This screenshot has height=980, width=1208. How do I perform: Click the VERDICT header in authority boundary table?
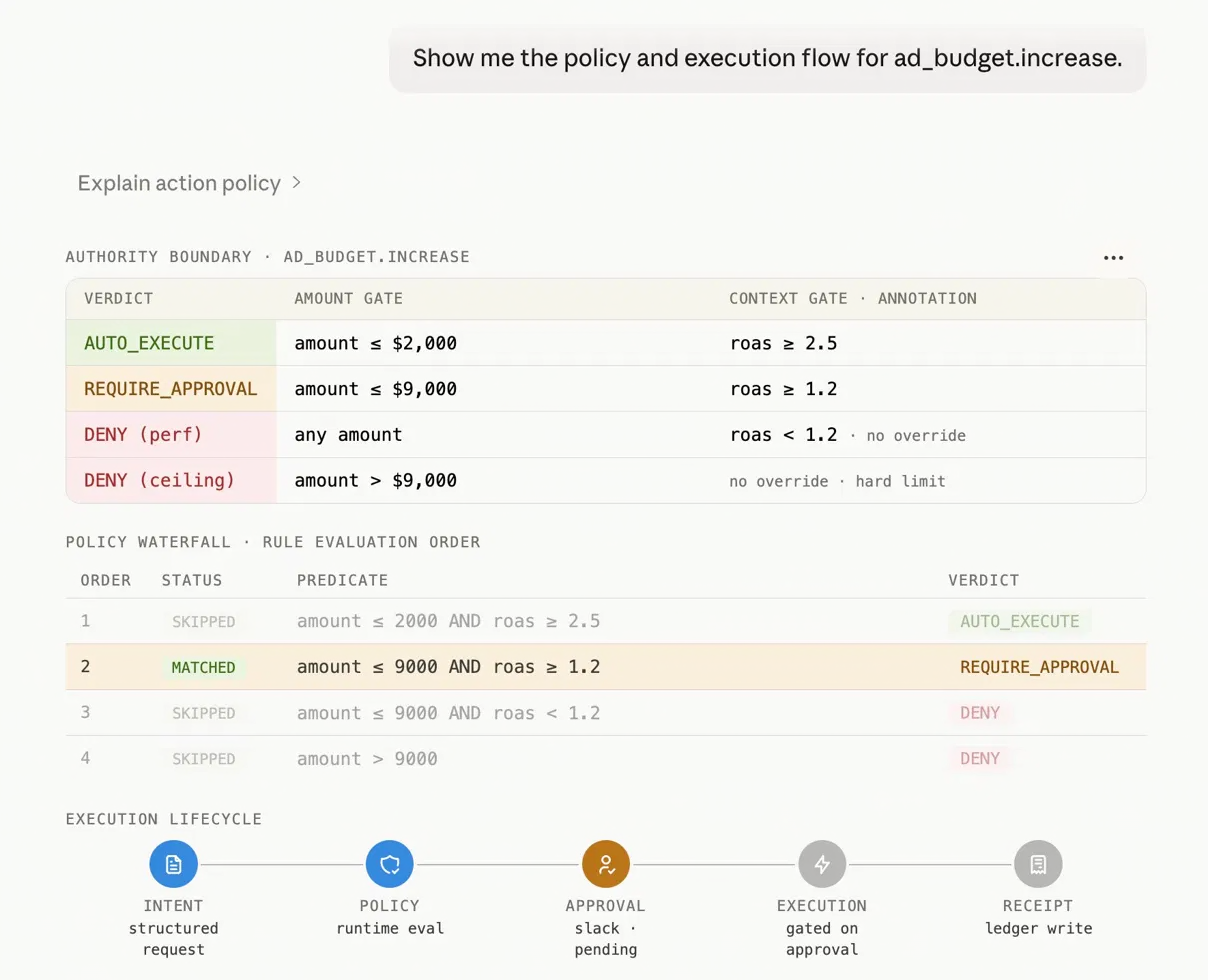pos(118,298)
